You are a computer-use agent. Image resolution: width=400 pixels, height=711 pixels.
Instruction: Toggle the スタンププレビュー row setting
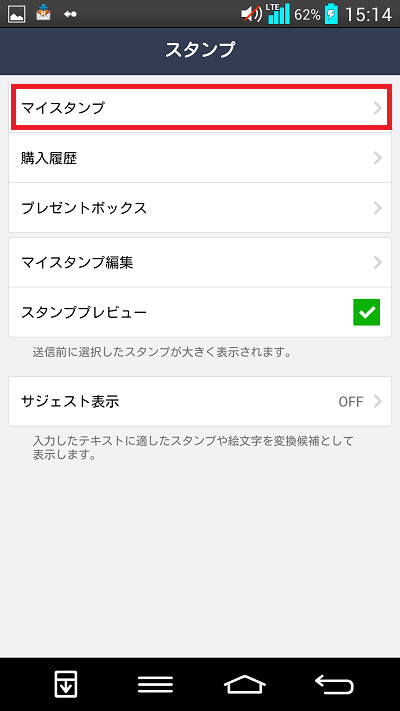[x=200, y=312]
